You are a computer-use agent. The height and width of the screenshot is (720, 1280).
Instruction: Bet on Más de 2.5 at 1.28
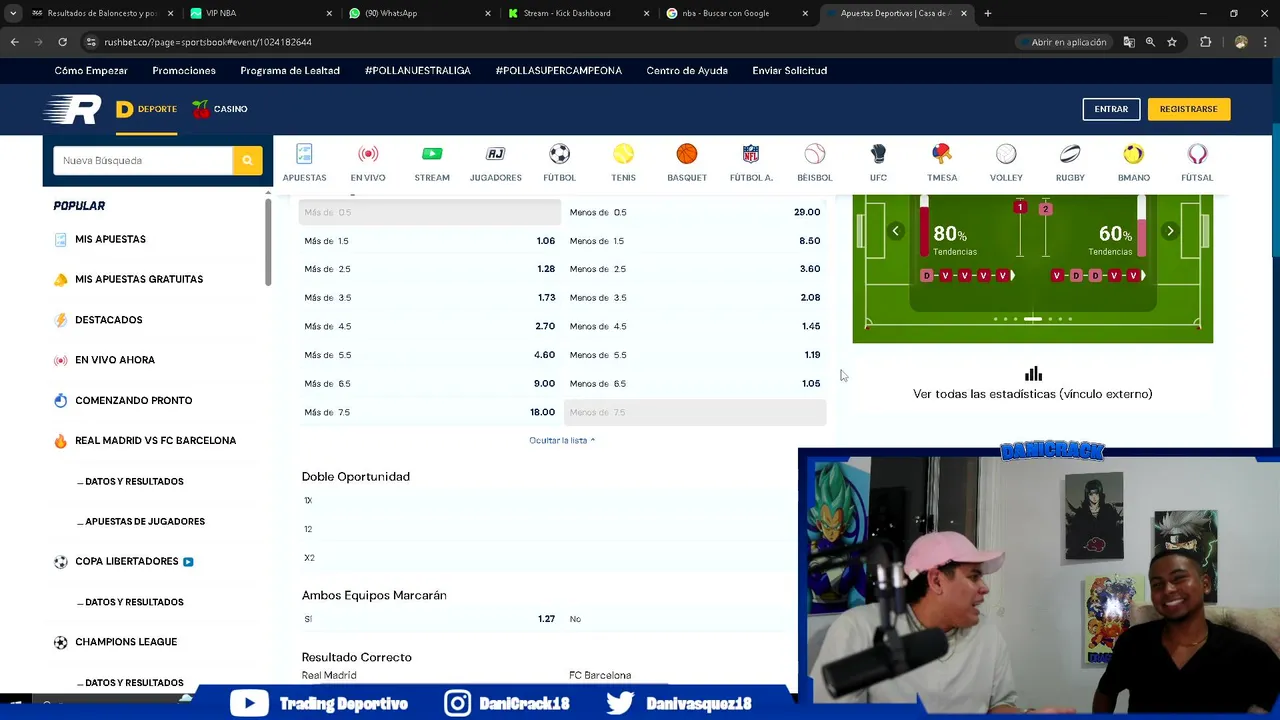point(430,269)
